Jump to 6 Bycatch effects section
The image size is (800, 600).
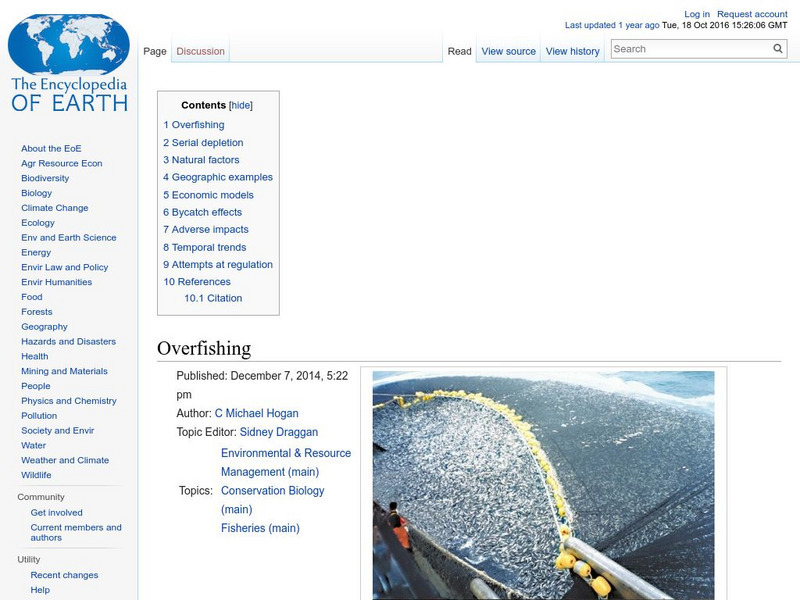click(203, 212)
